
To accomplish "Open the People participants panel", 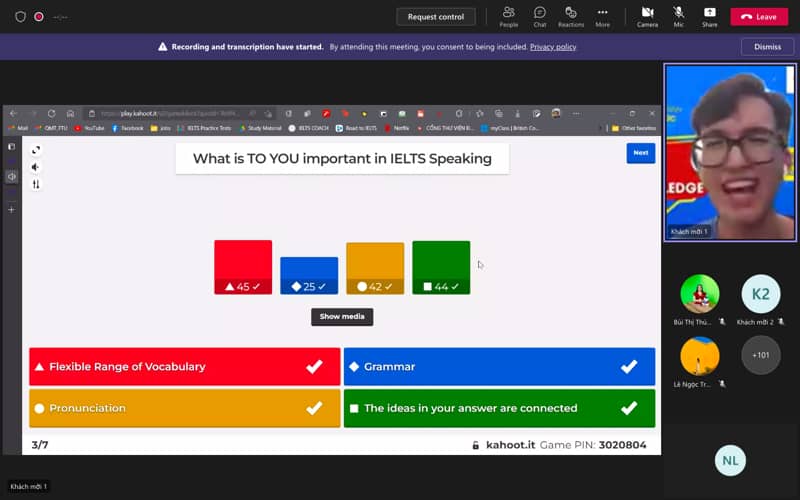I will (508, 15).
